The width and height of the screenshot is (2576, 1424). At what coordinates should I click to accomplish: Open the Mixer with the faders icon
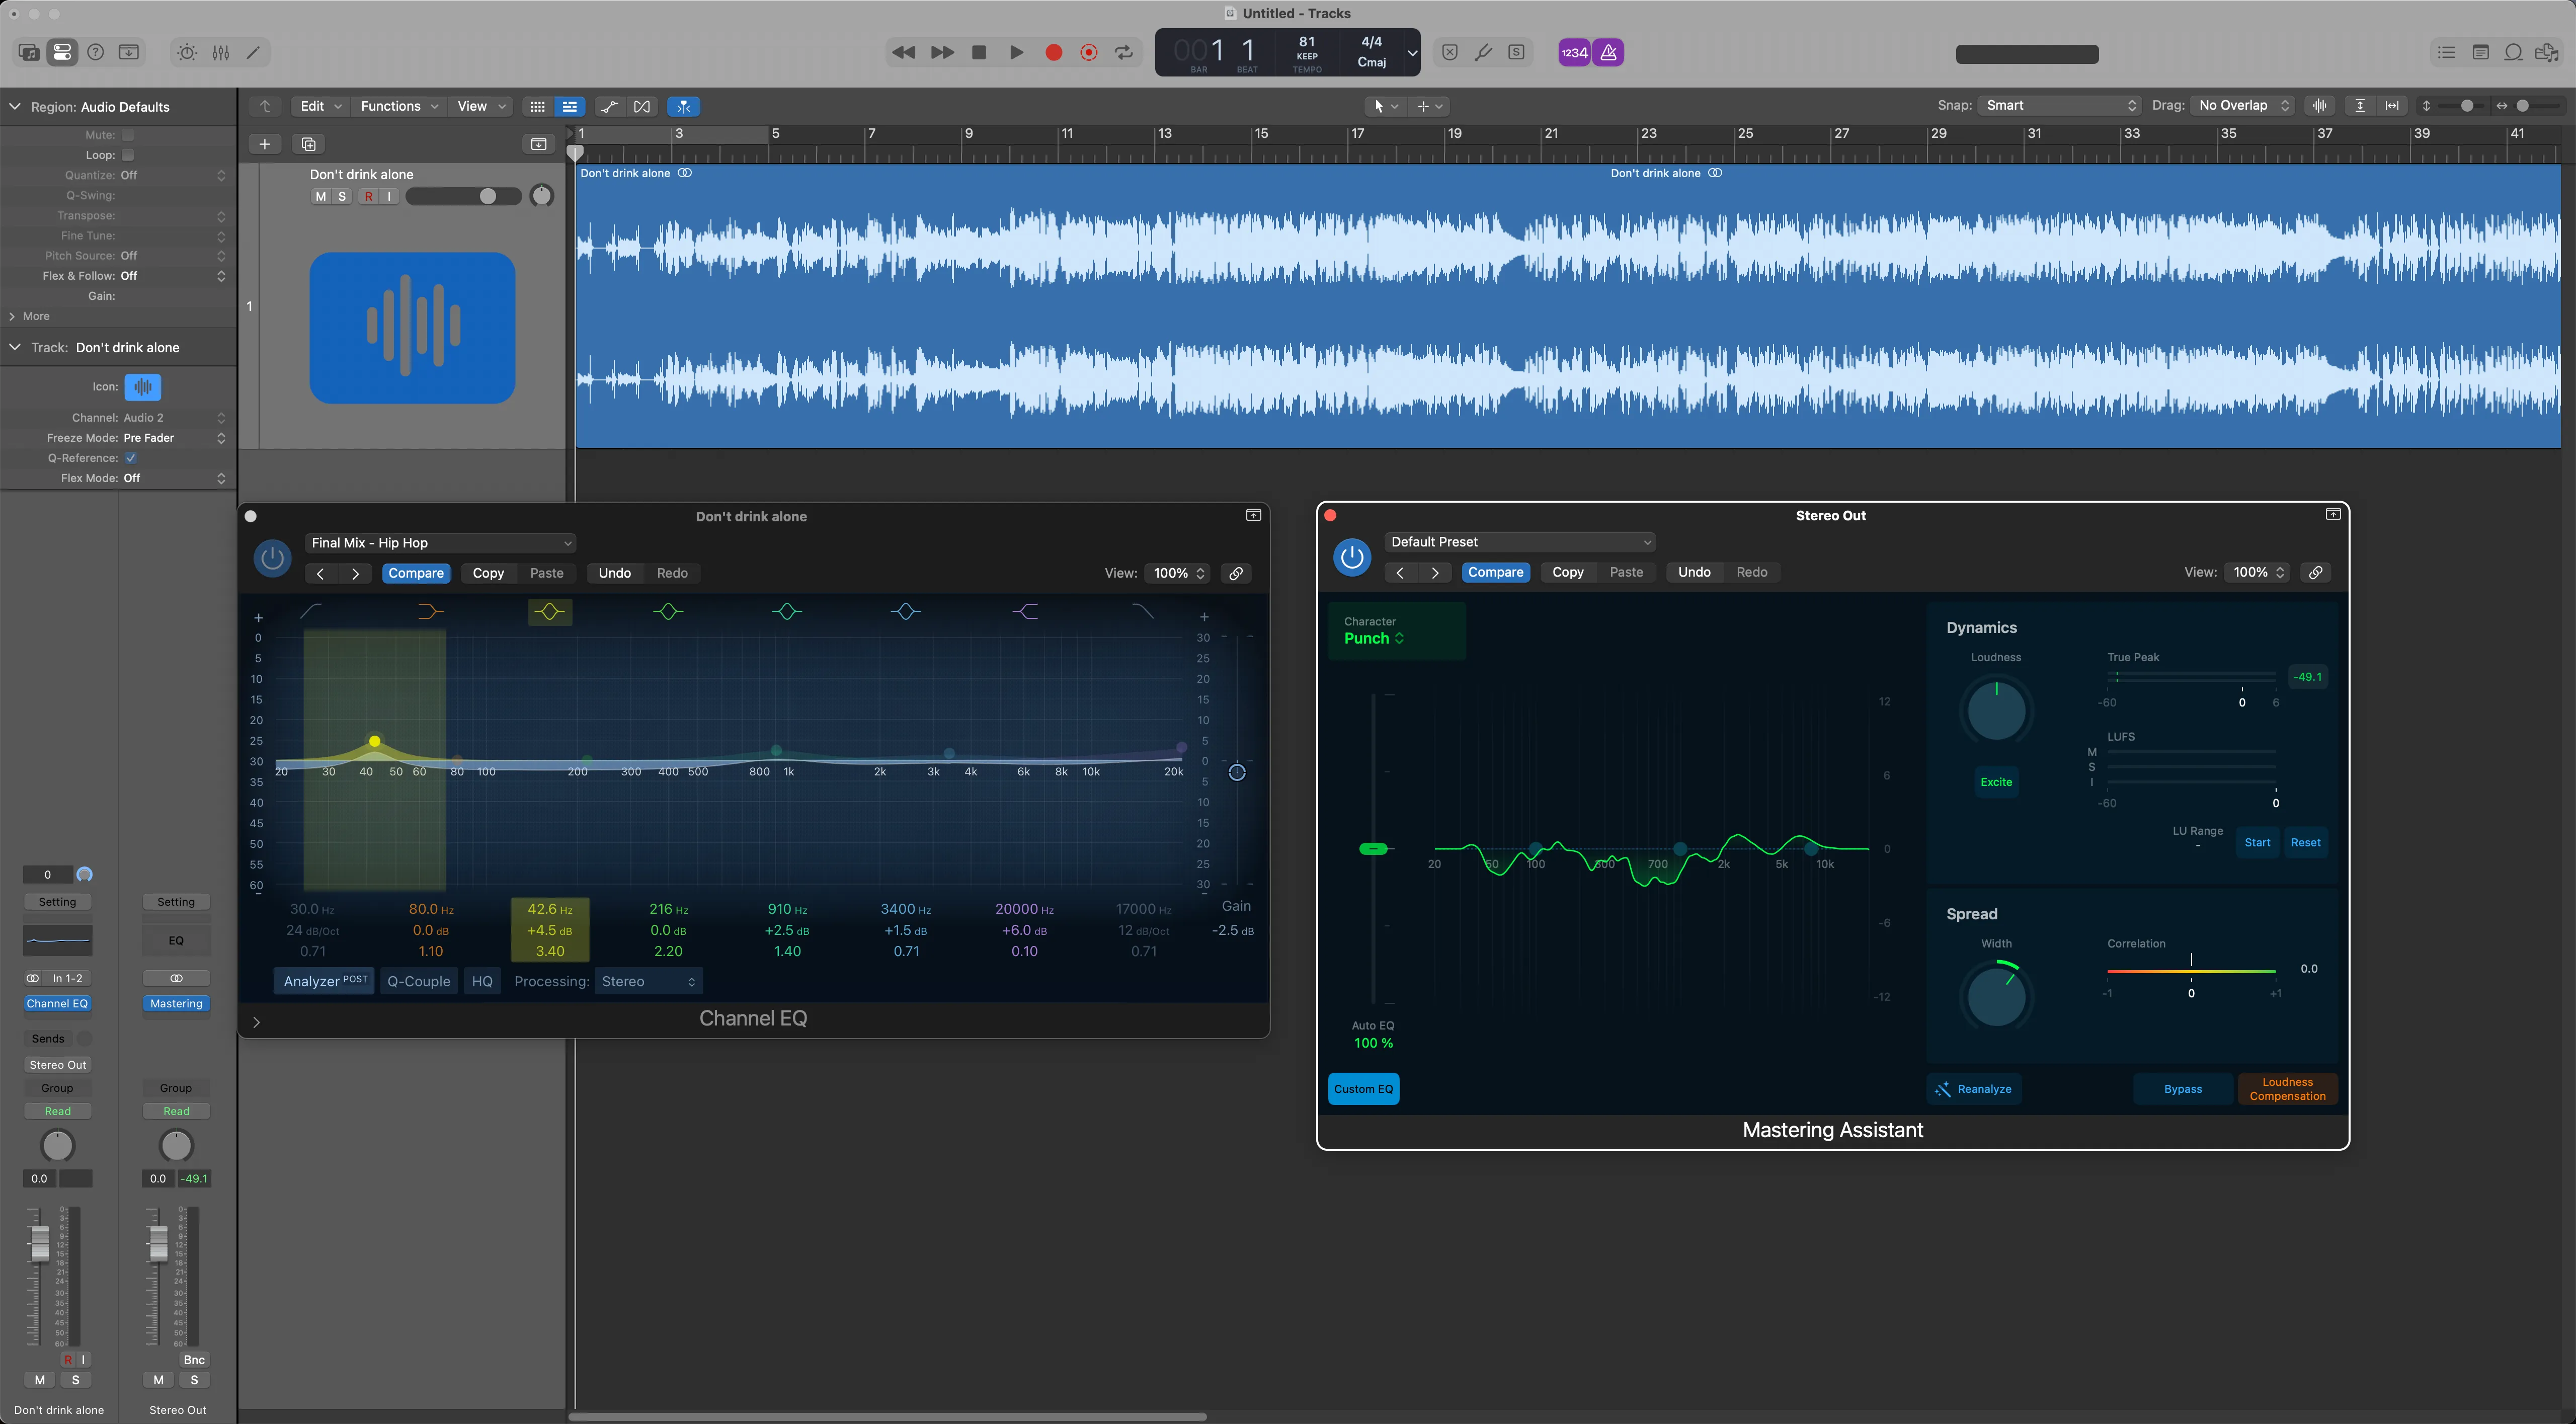tap(221, 52)
